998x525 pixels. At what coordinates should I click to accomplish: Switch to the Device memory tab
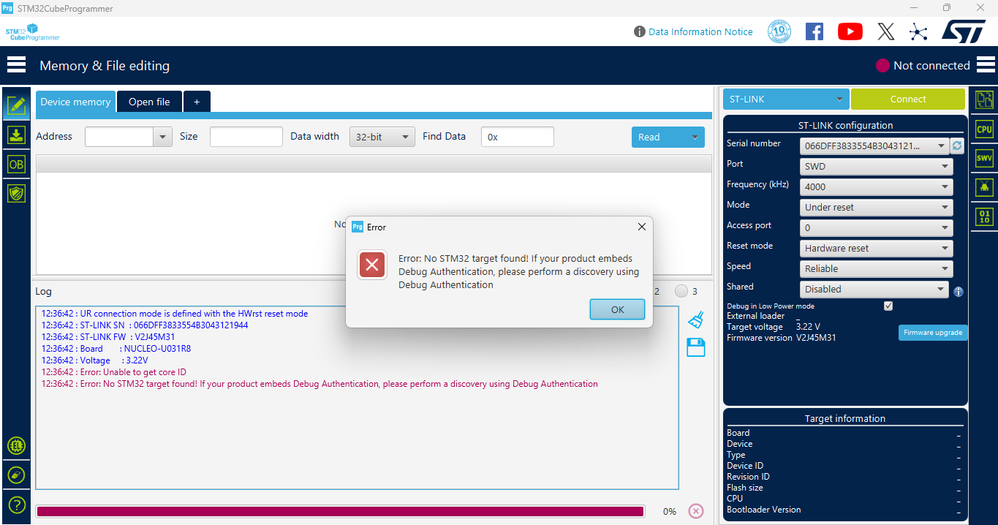click(75, 102)
